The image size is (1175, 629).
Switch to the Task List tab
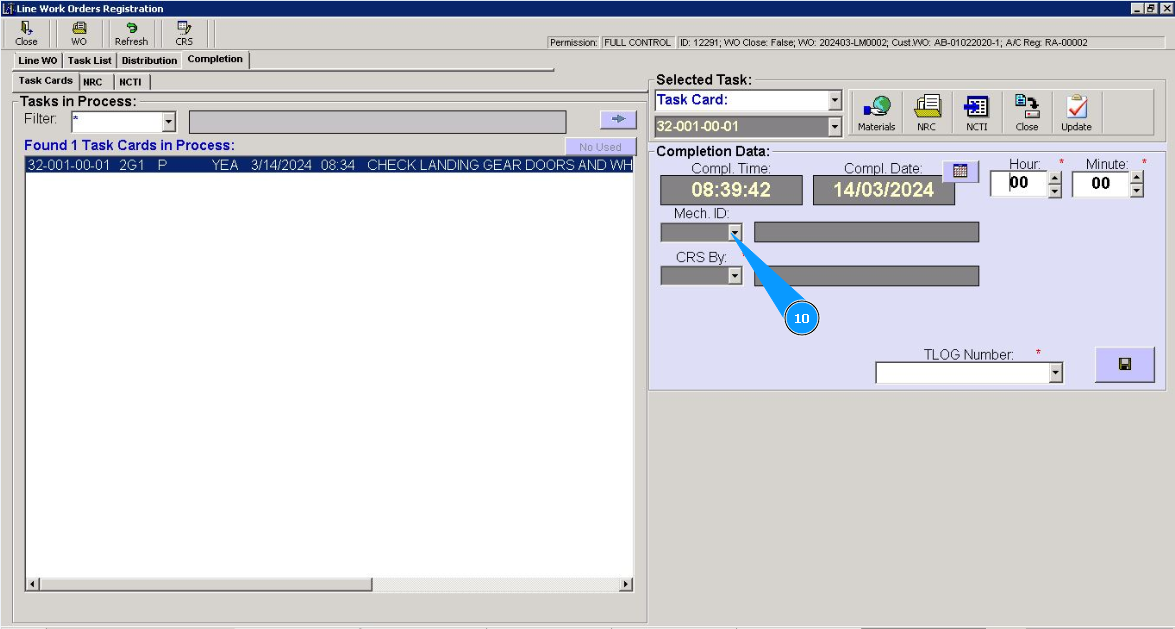89,61
